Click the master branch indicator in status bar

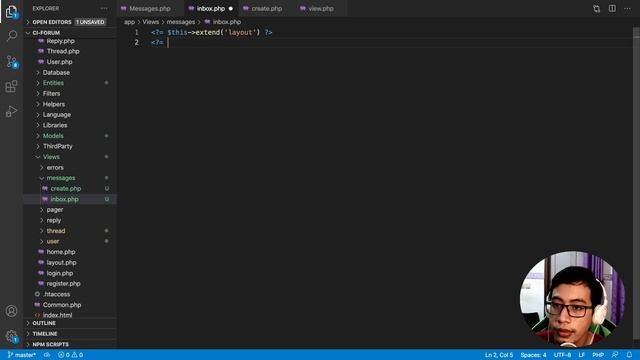click(22, 355)
